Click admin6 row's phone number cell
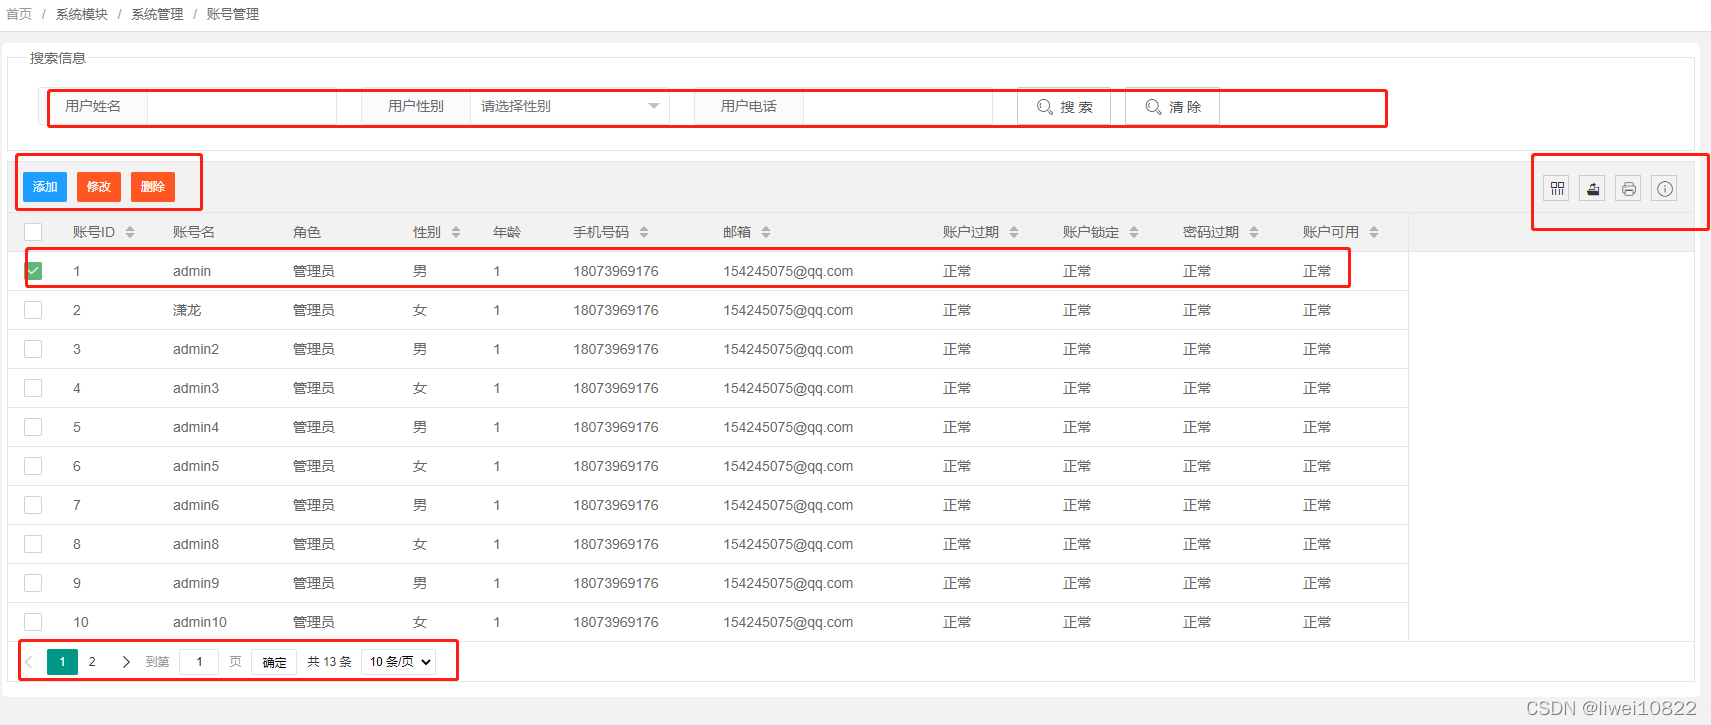 point(616,505)
